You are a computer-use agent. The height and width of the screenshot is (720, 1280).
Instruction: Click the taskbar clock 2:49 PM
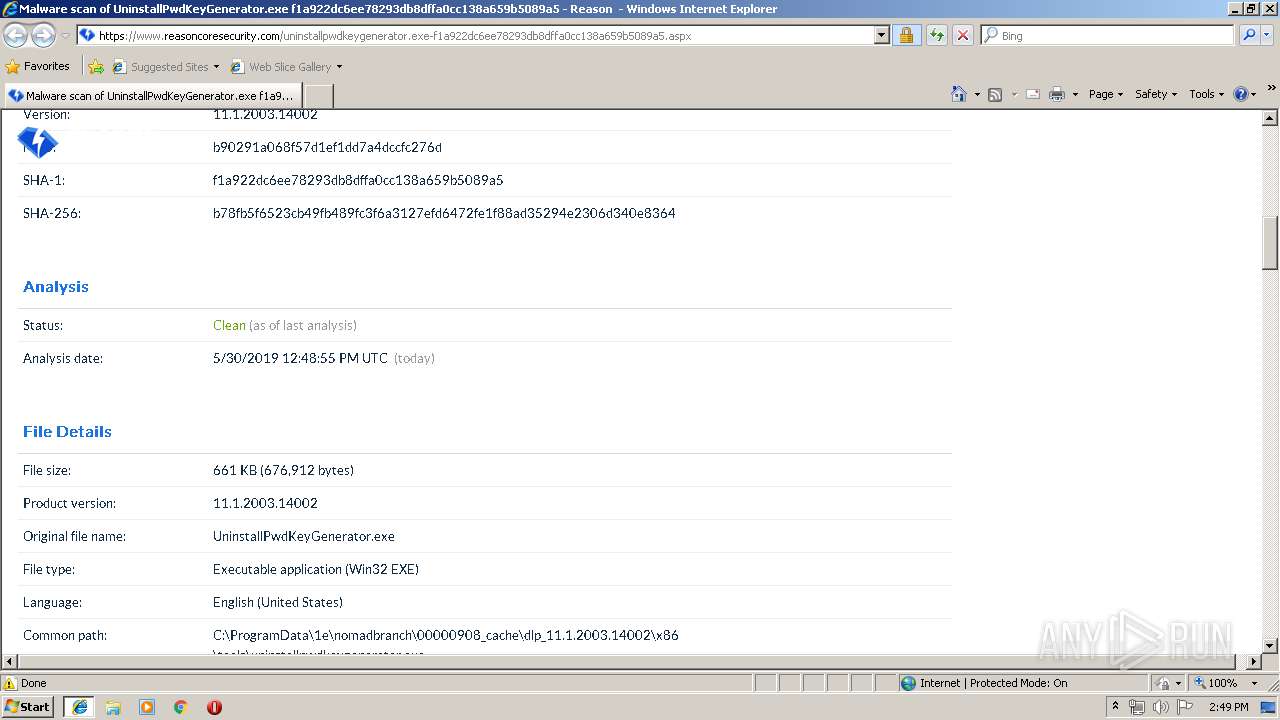(1228, 707)
